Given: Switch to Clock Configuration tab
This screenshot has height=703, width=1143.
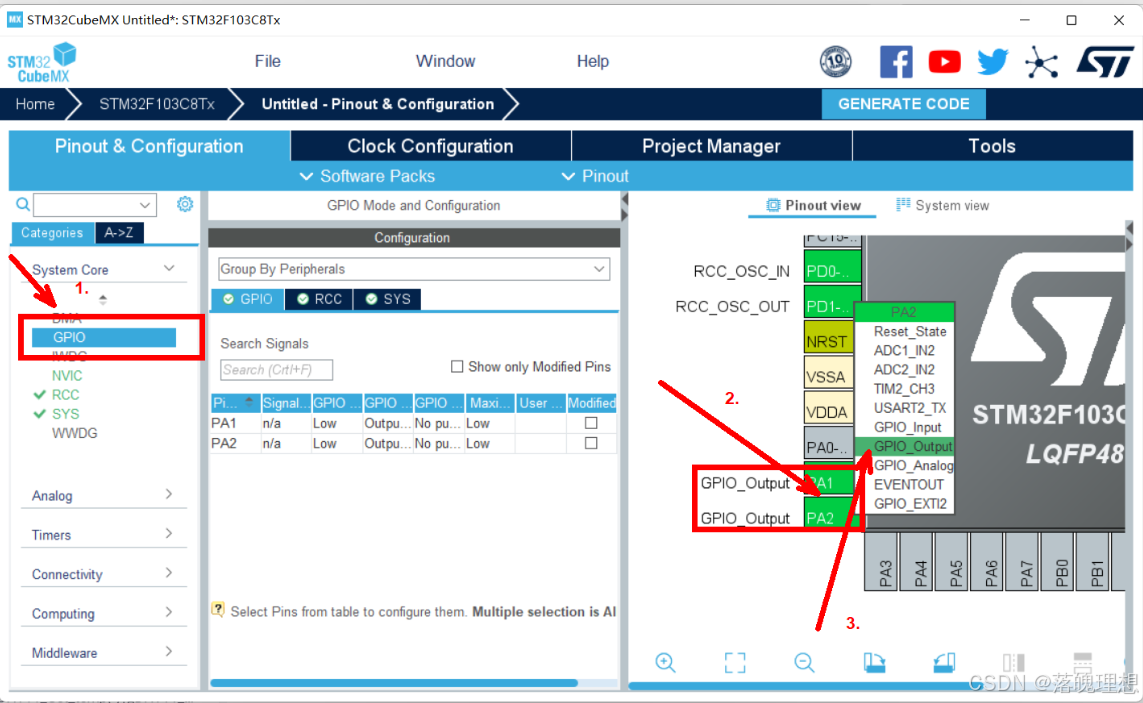Looking at the screenshot, I should [x=430, y=146].
